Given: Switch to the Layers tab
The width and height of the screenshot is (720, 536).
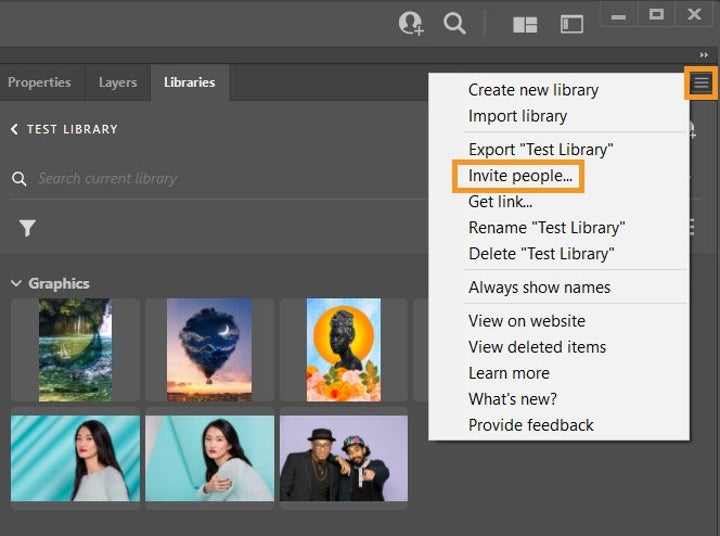Looking at the screenshot, I should [x=117, y=82].
